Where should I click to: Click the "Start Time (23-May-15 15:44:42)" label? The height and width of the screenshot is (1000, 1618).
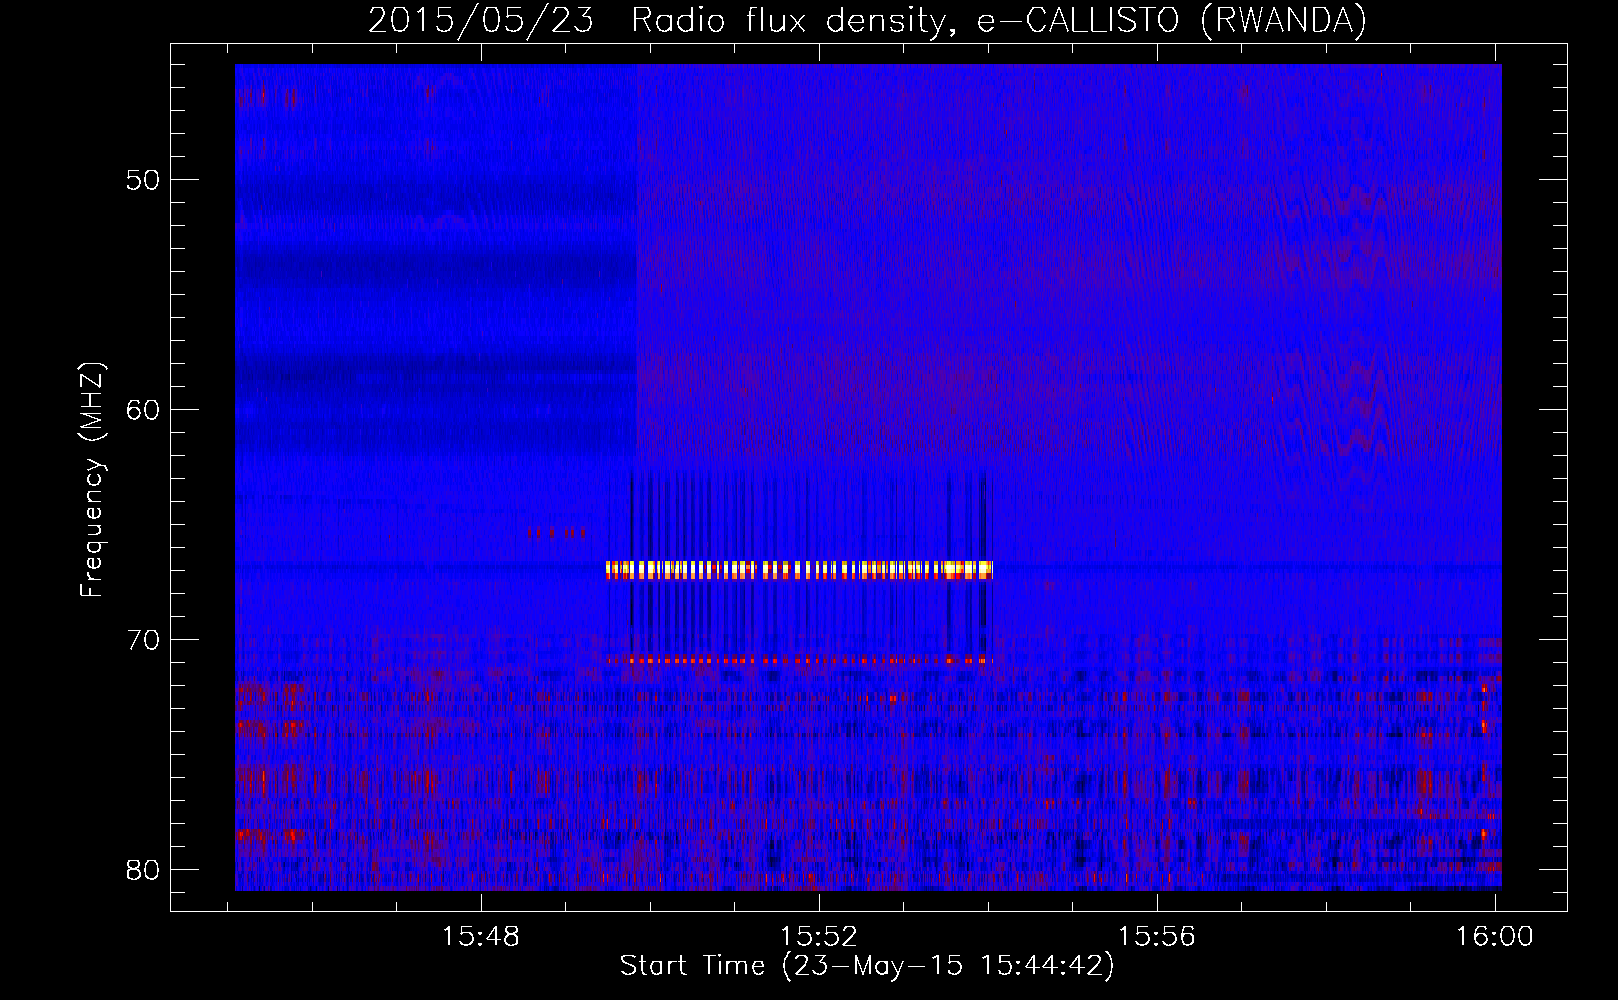(x=867, y=966)
